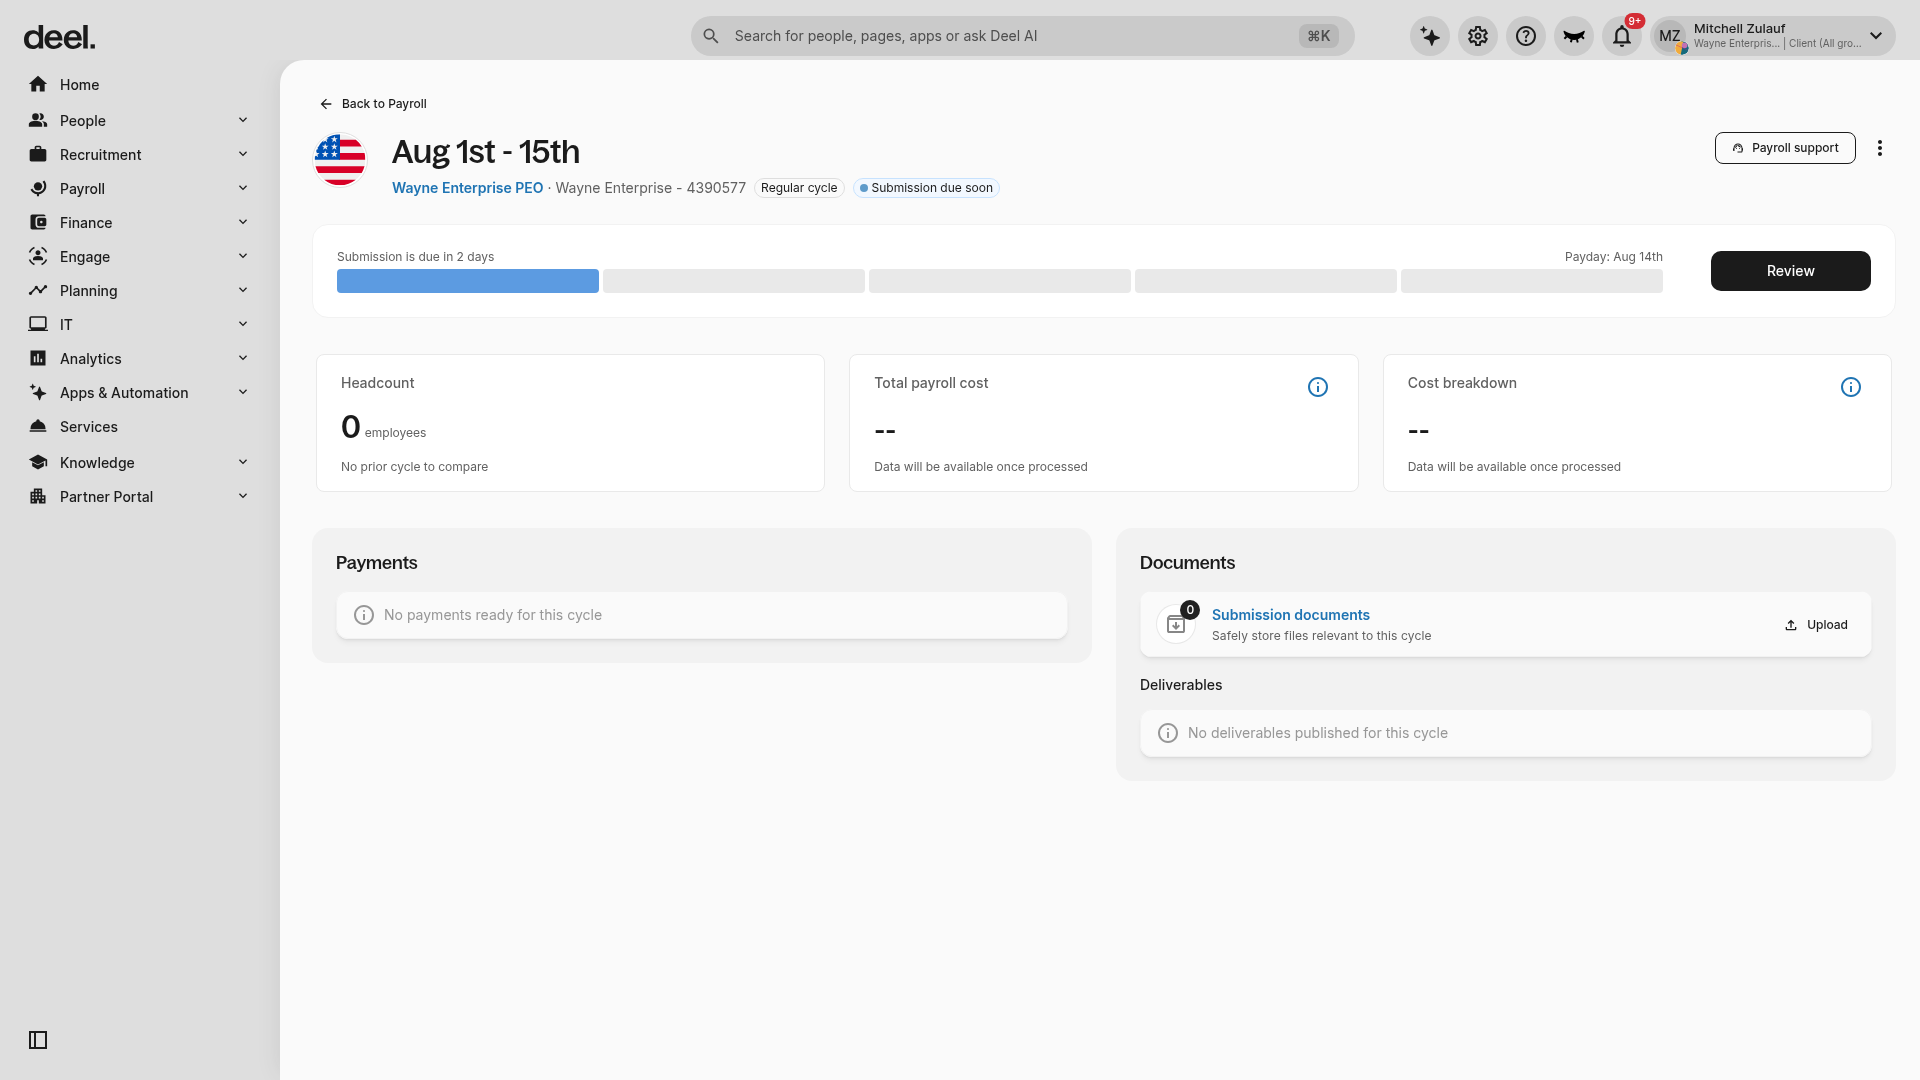The width and height of the screenshot is (1920, 1080).
Task: Click Total payroll cost info icon
Action: click(x=1318, y=387)
